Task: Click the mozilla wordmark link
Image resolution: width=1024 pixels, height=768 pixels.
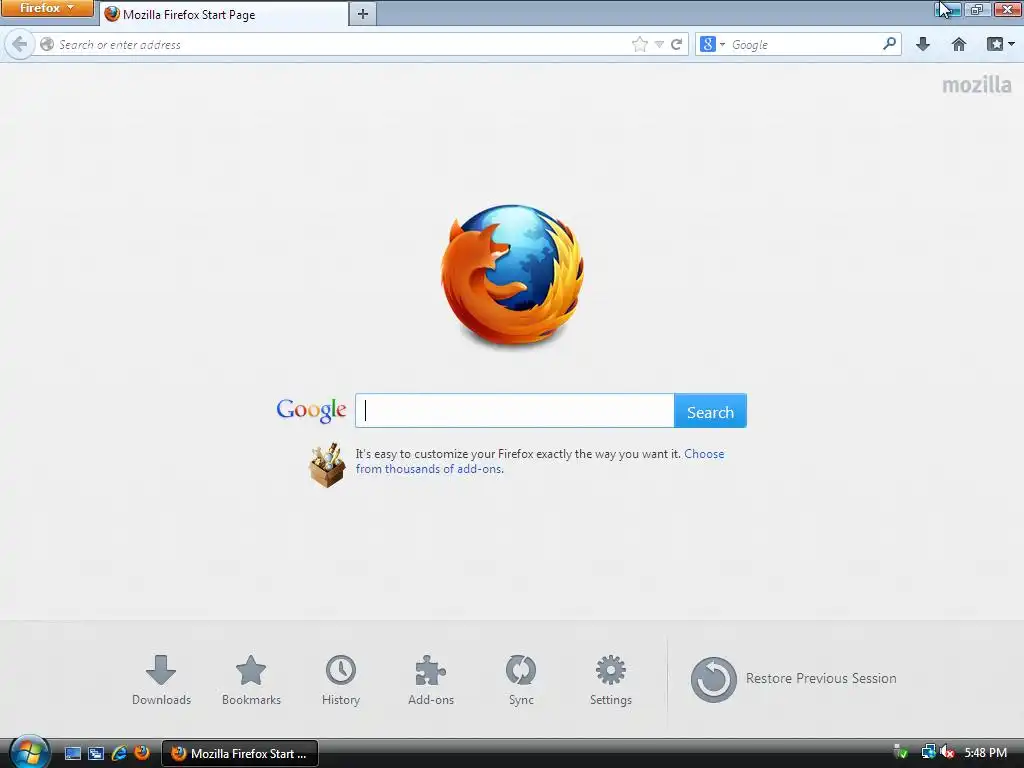Action: tap(976, 85)
